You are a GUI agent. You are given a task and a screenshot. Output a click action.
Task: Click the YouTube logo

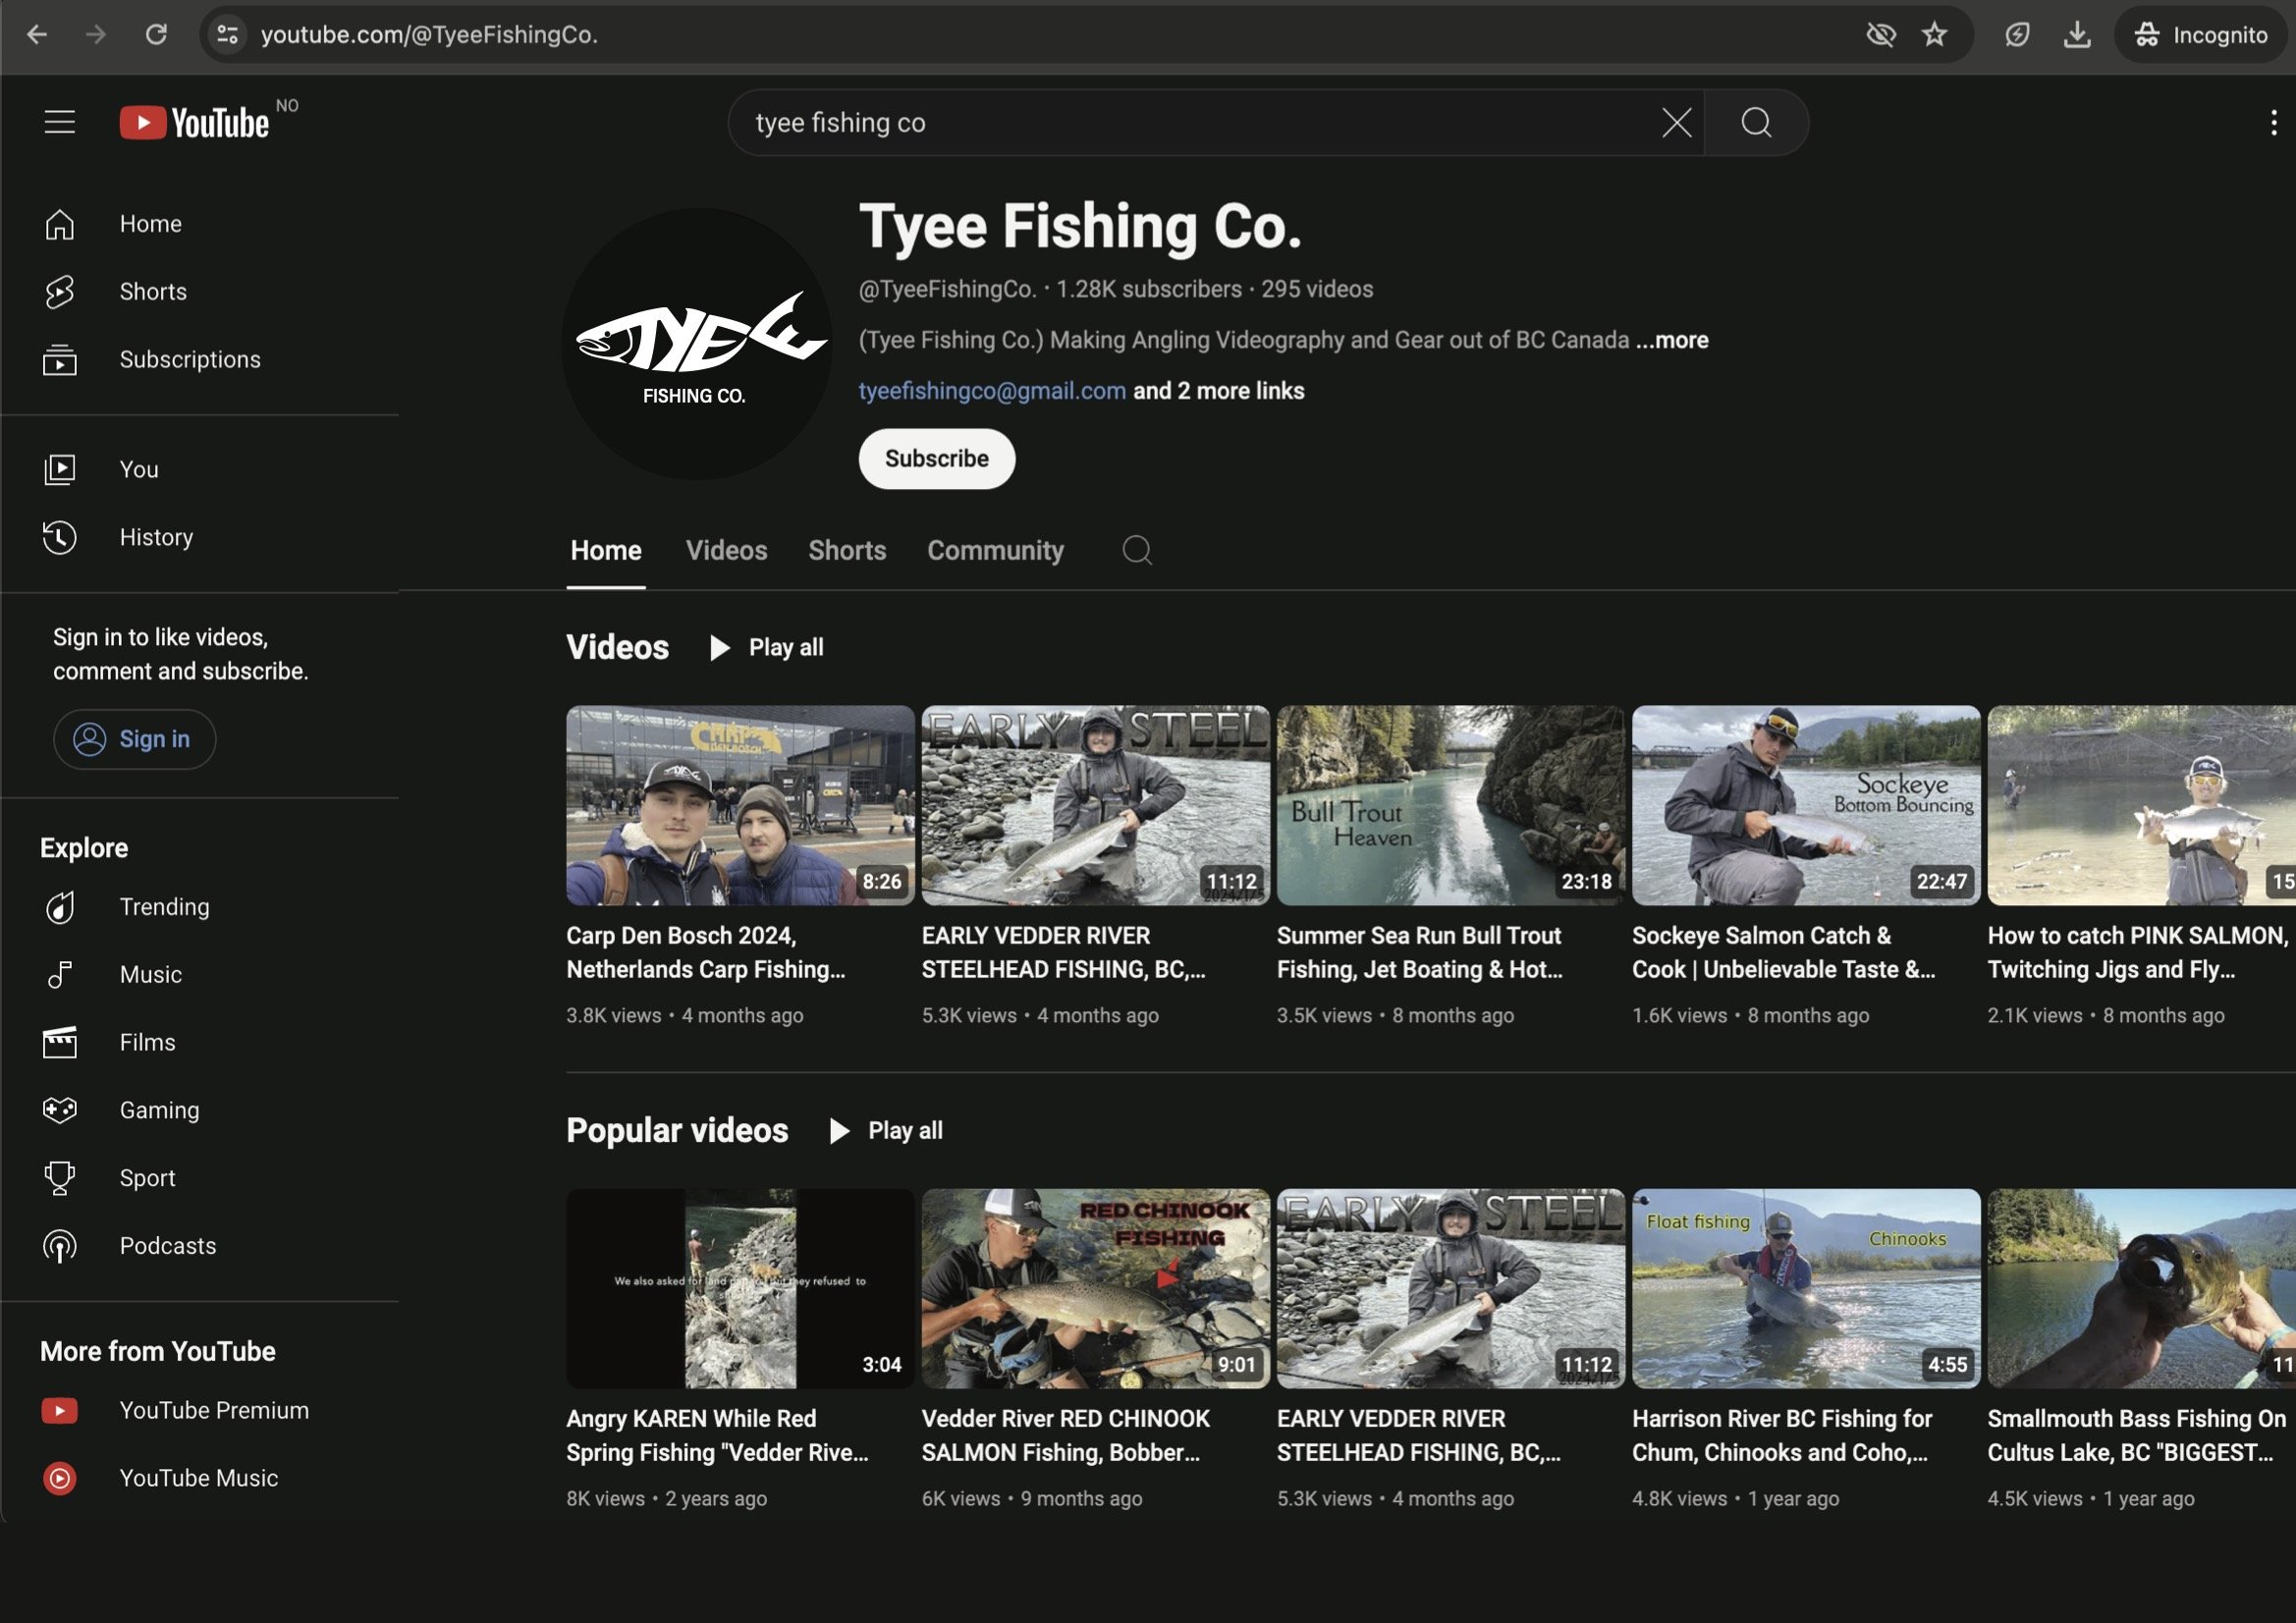pyautogui.click(x=195, y=122)
